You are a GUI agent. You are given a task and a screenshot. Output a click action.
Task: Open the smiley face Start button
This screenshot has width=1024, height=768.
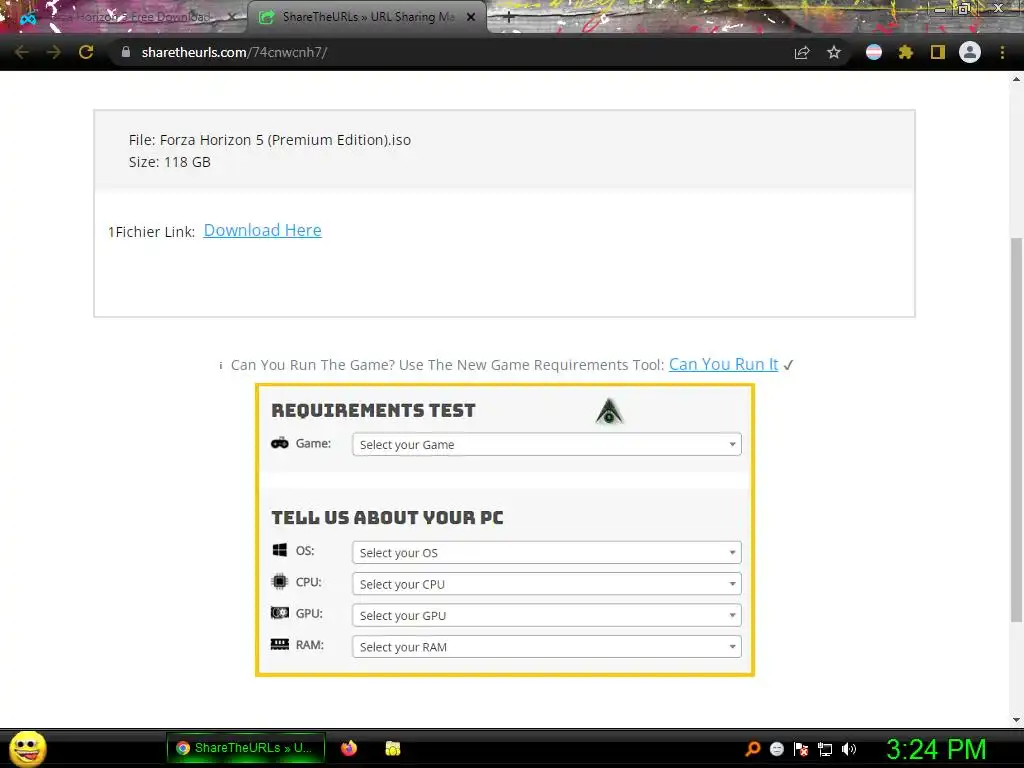27,748
